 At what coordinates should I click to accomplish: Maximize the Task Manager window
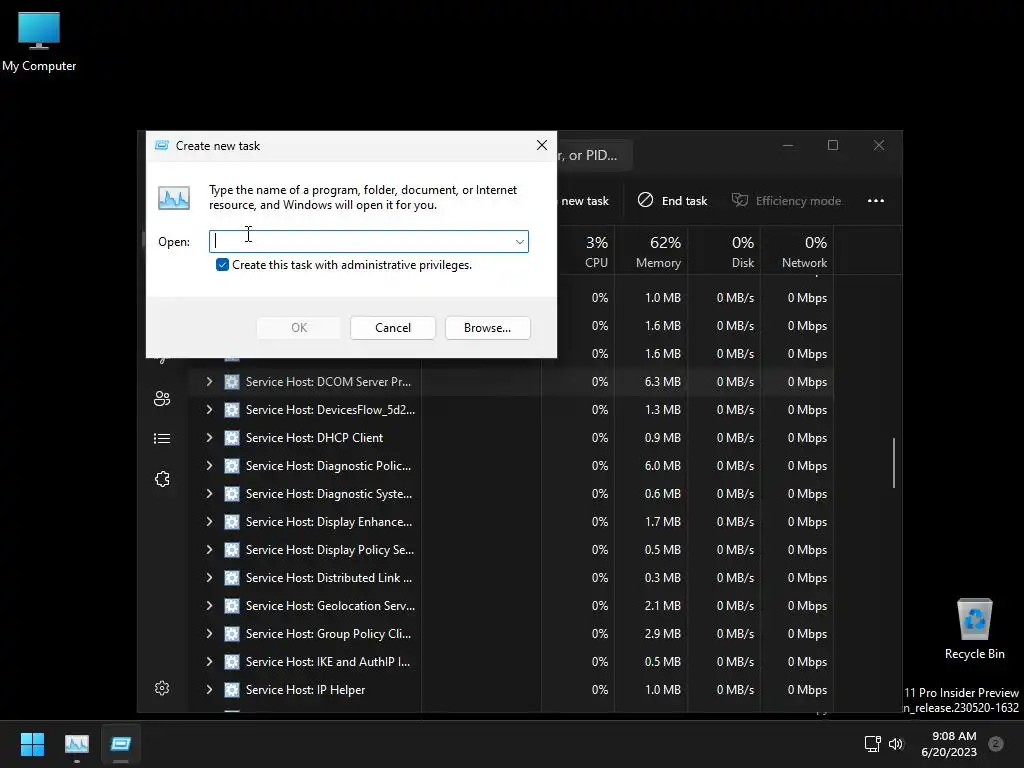pyautogui.click(x=833, y=145)
